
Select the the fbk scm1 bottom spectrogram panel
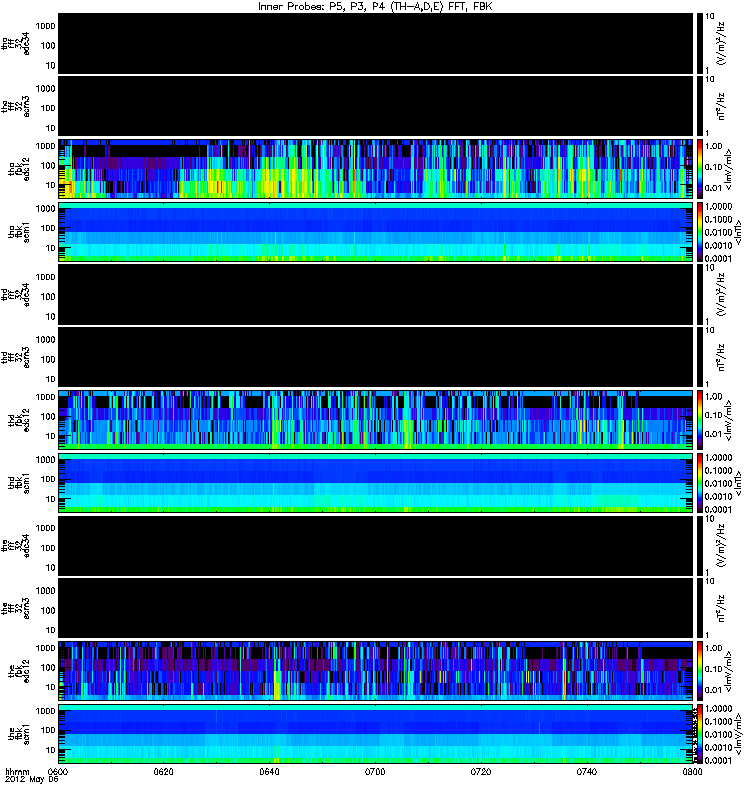(376, 734)
